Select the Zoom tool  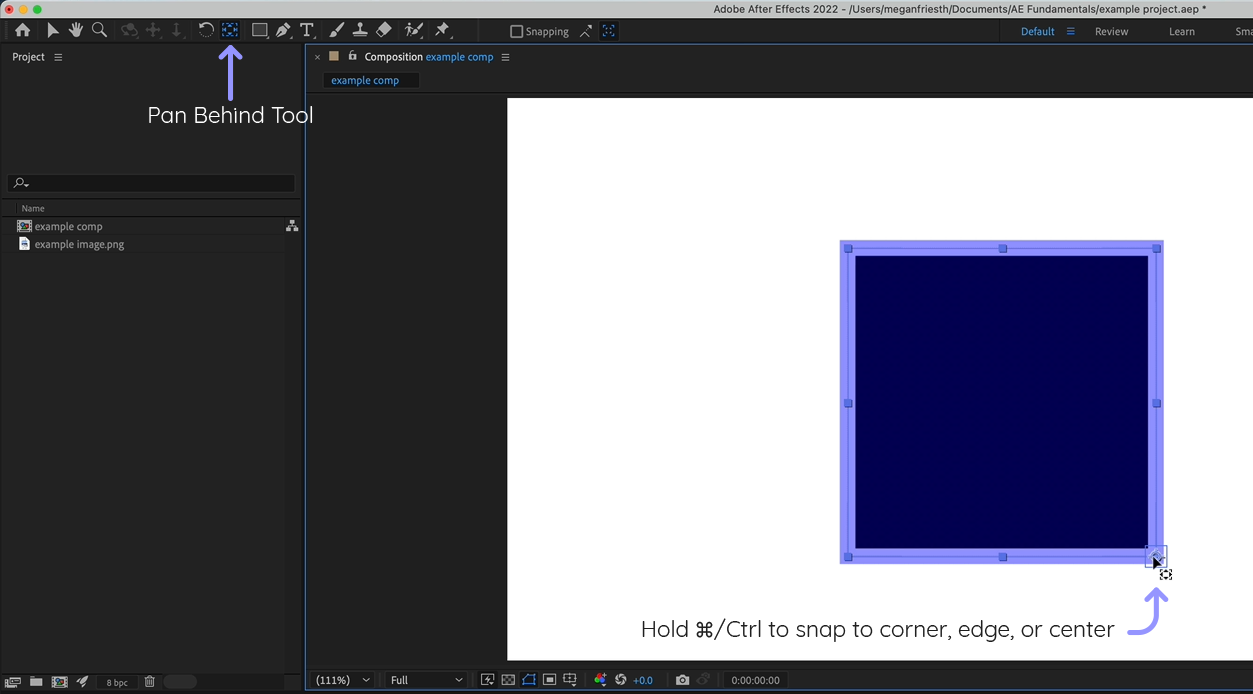point(99,30)
